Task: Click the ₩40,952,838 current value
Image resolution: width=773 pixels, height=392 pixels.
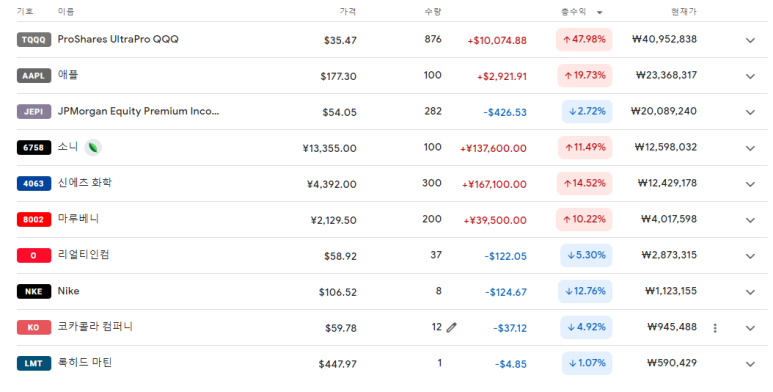Action: click(665, 39)
